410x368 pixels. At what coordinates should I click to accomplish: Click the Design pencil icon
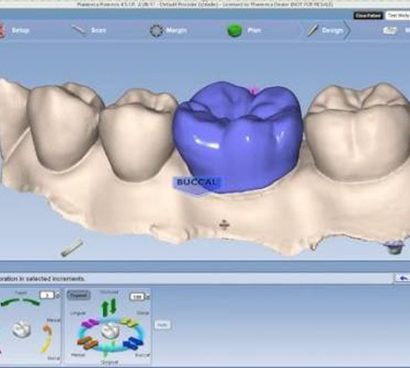click(x=312, y=30)
